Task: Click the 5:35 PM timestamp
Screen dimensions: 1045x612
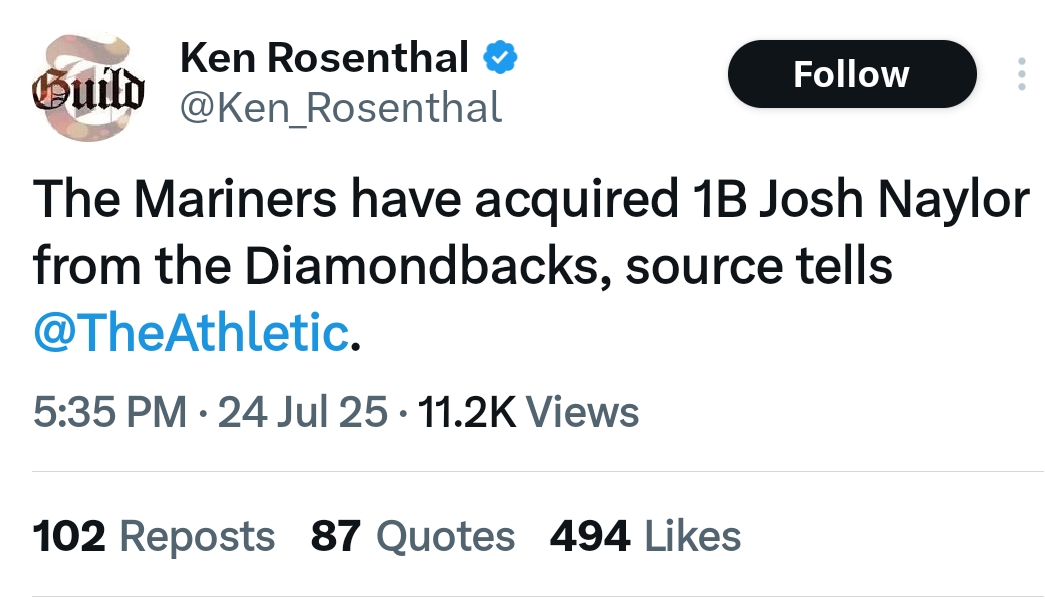Action: click(x=110, y=412)
